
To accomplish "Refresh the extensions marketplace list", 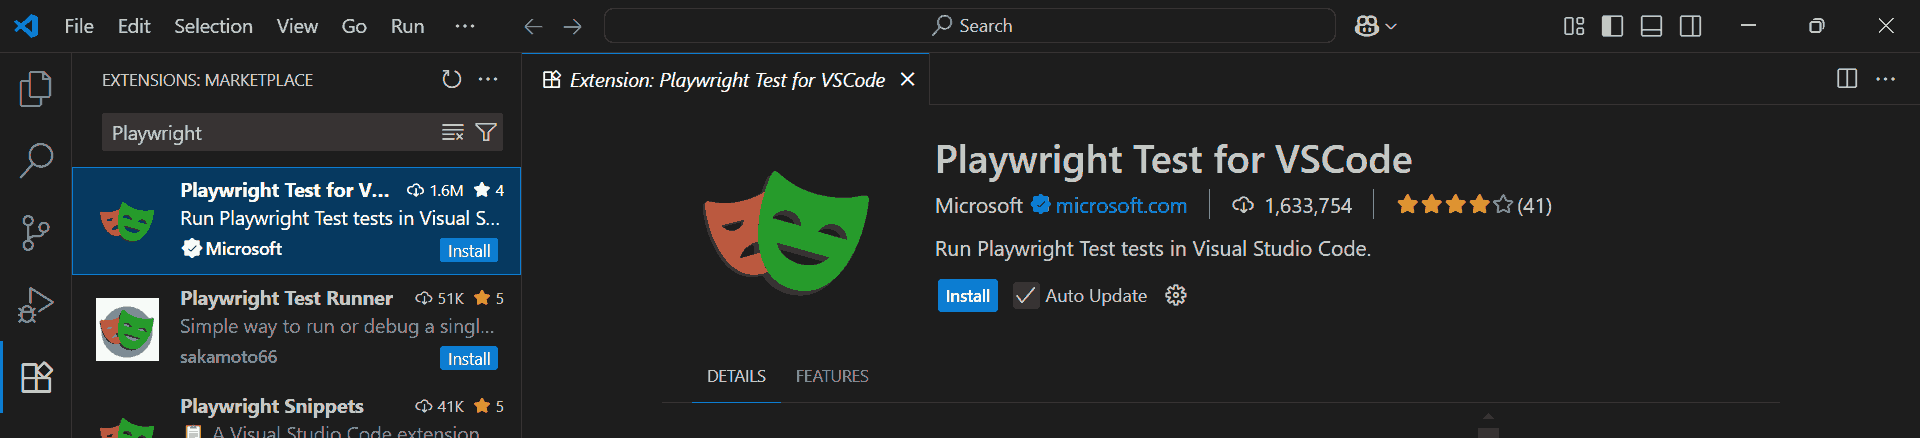I will coord(452,79).
